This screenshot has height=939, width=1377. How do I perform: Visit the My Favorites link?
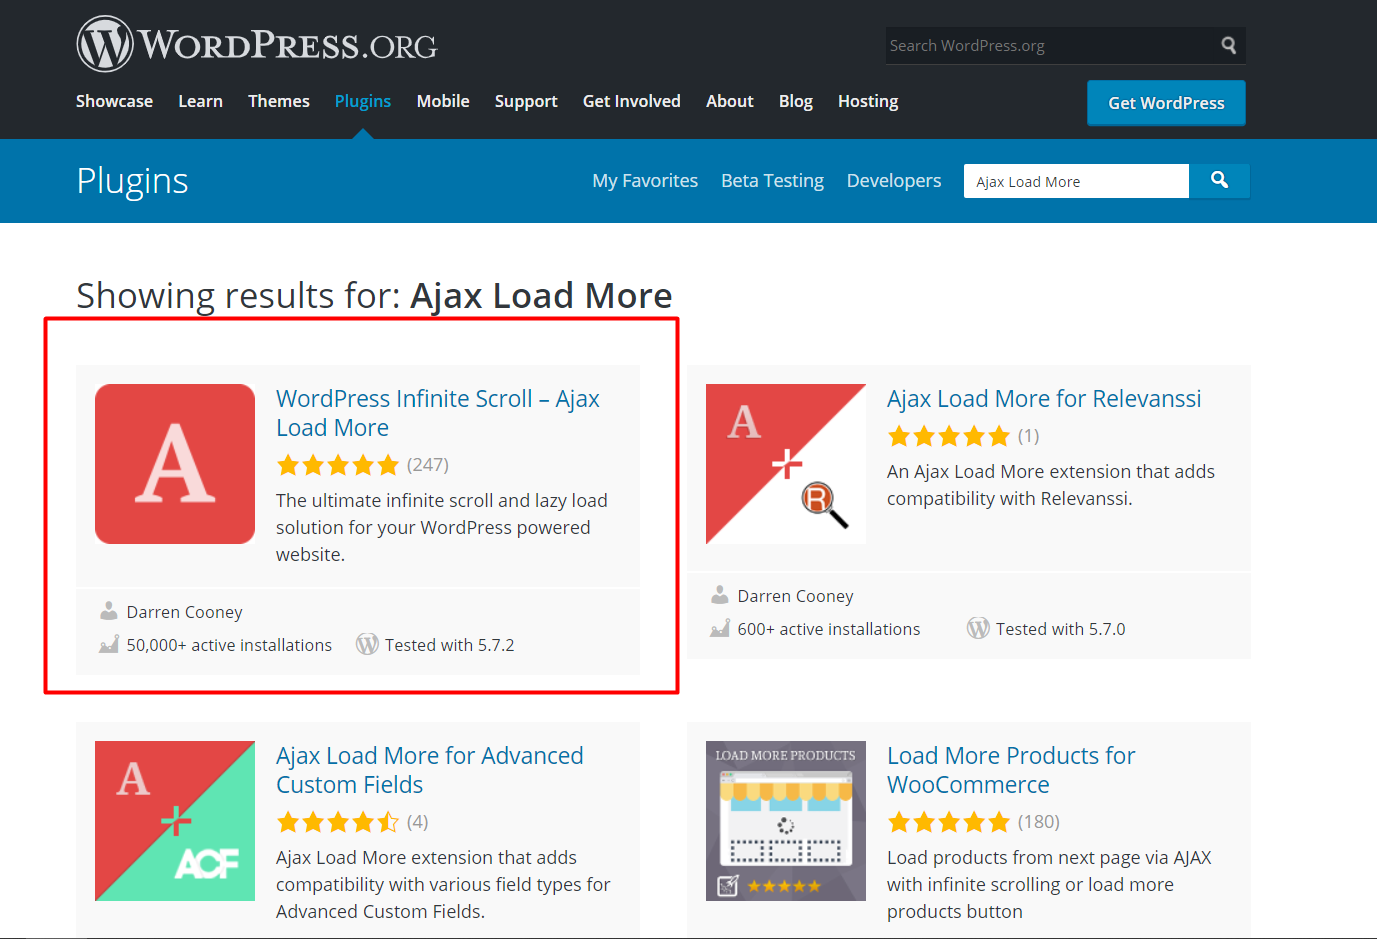(x=644, y=181)
